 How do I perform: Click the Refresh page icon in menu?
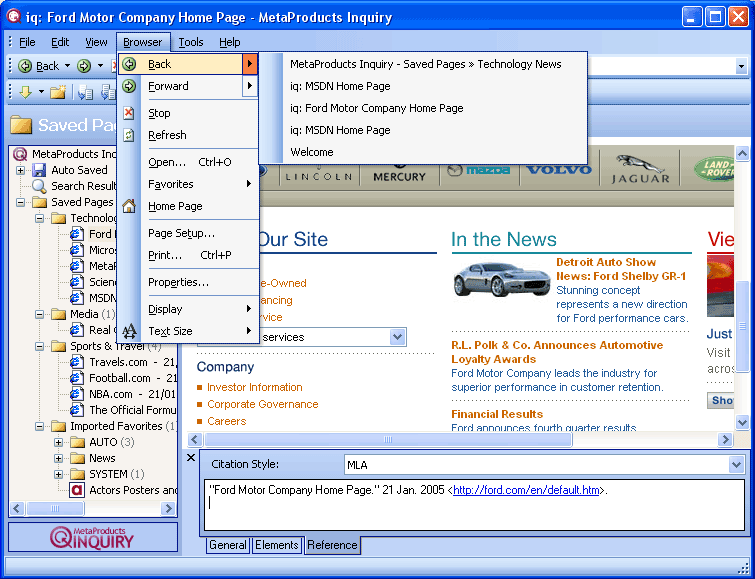pyautogui.click(x=129, y=135)
